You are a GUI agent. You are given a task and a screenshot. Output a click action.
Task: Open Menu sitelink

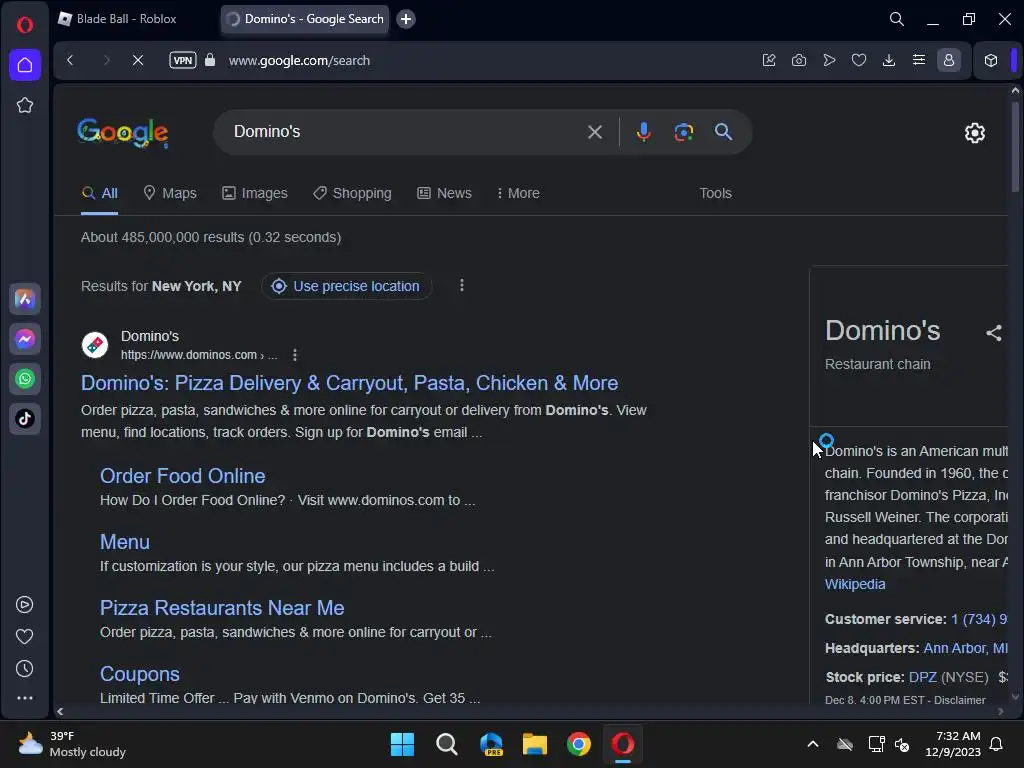125,542
